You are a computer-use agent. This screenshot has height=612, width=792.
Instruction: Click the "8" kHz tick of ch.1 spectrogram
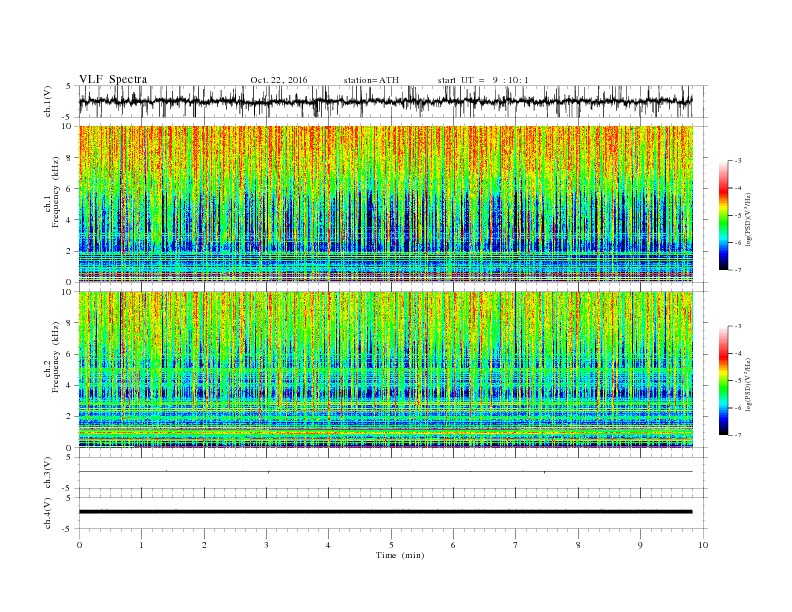point(70,158)
